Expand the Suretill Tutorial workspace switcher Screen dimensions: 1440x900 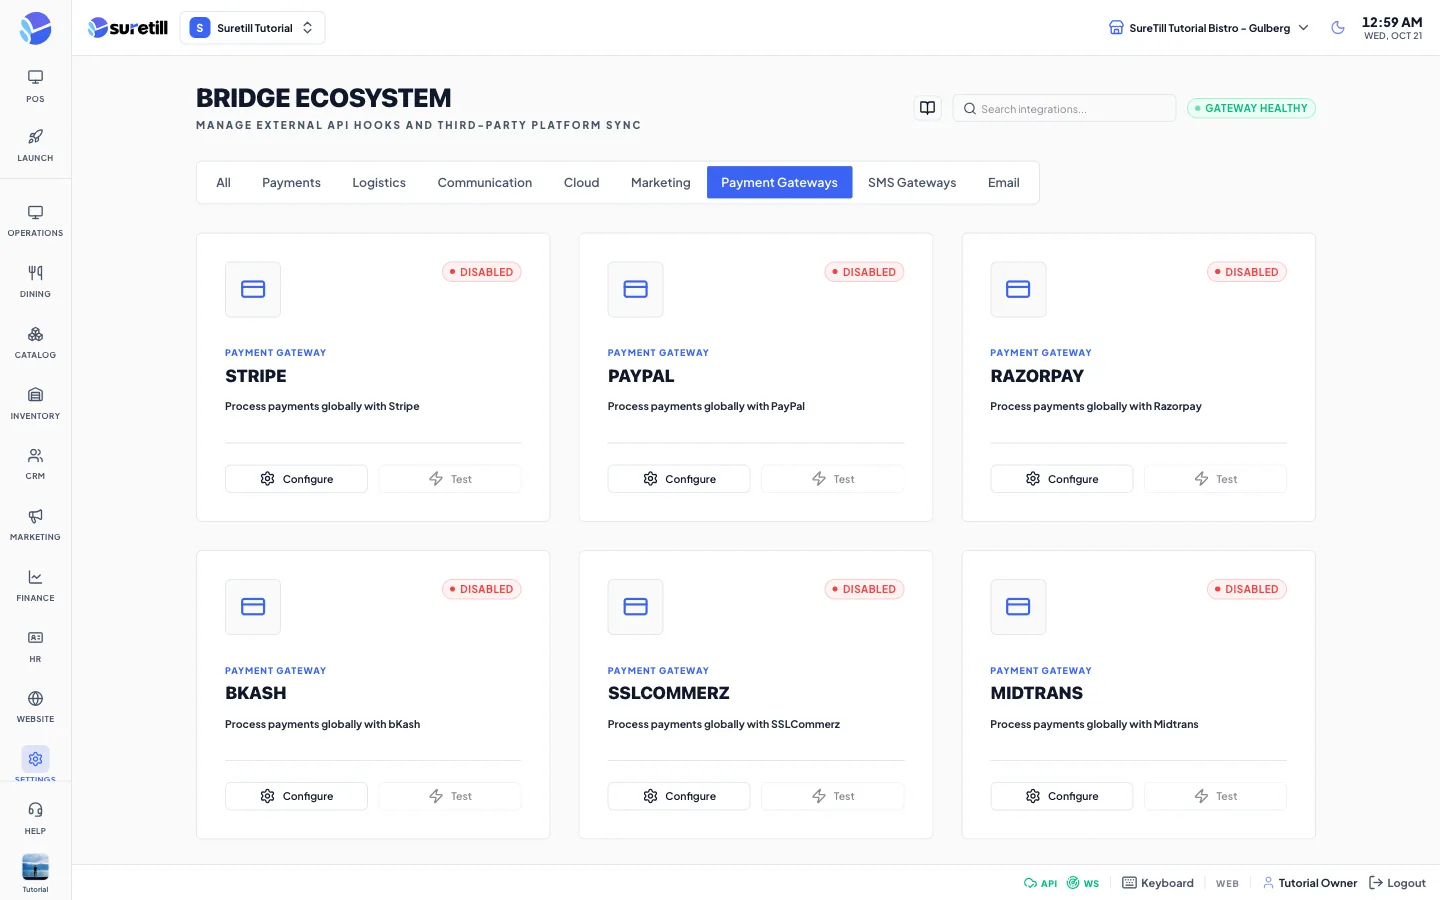tap(252, 28)
